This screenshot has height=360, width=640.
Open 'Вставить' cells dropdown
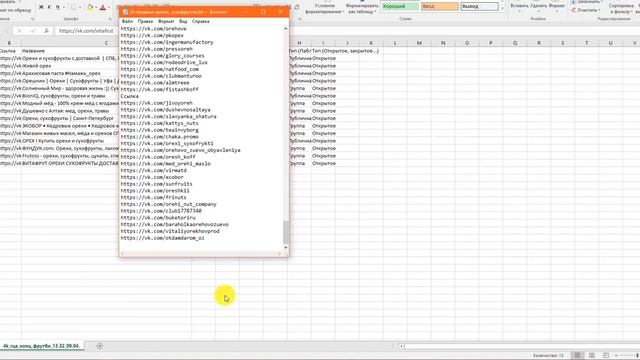519,7
